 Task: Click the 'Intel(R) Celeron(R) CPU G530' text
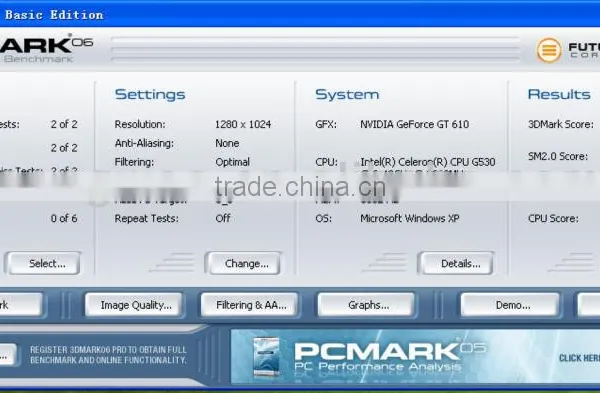[x=428, y=162]
